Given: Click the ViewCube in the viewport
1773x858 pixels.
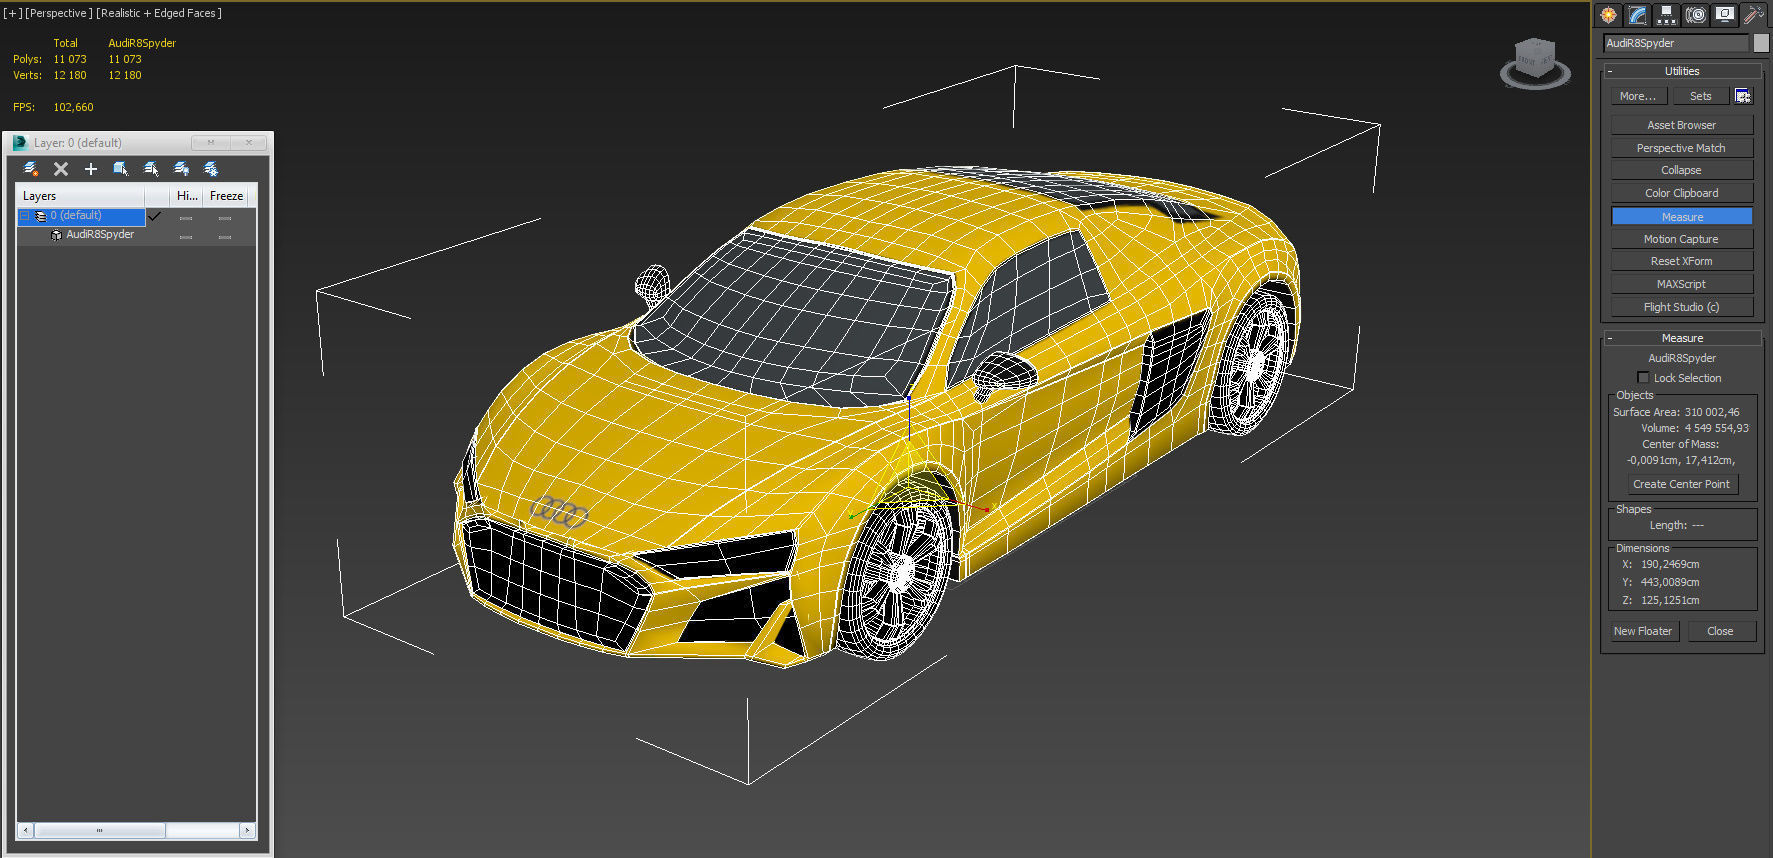Looking at the screenshot, I should (1535, 62).
